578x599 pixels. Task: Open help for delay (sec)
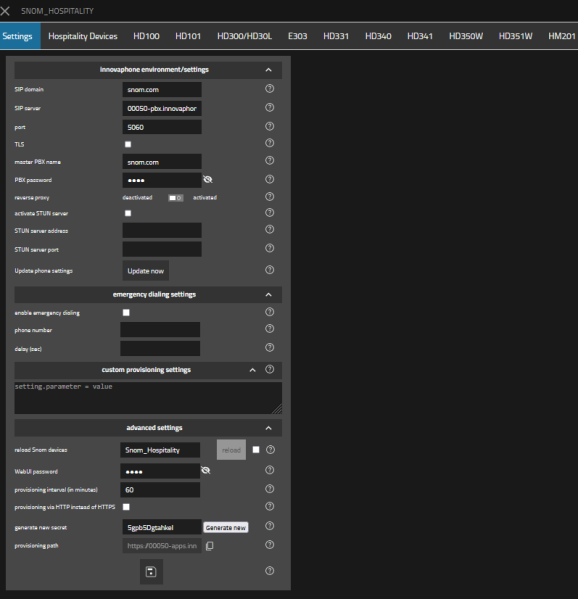(269, 347)
